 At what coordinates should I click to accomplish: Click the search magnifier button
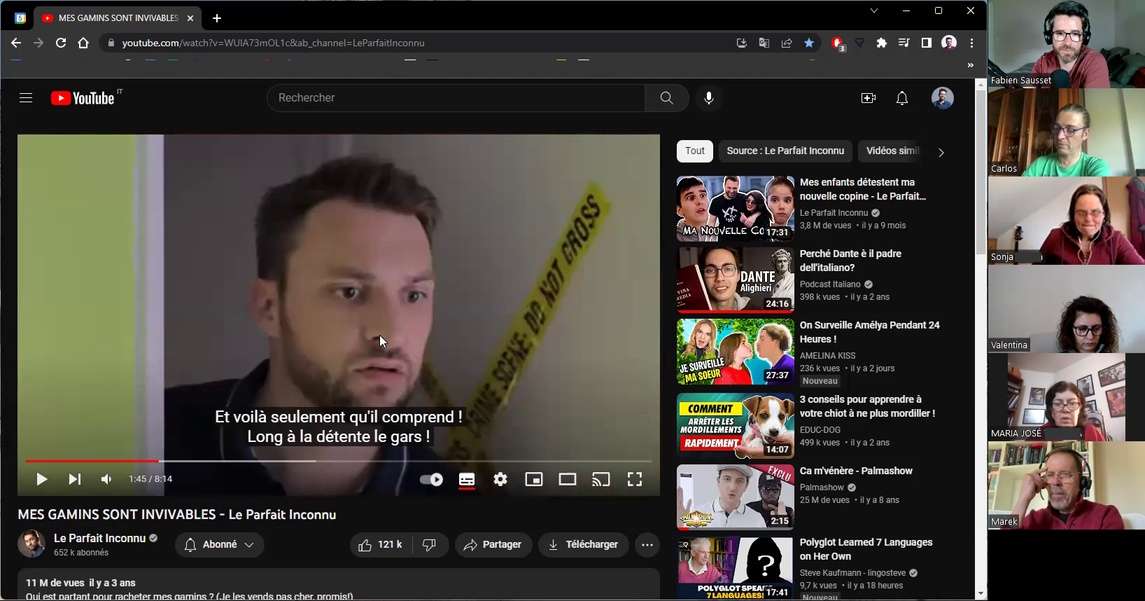(667, 98)
